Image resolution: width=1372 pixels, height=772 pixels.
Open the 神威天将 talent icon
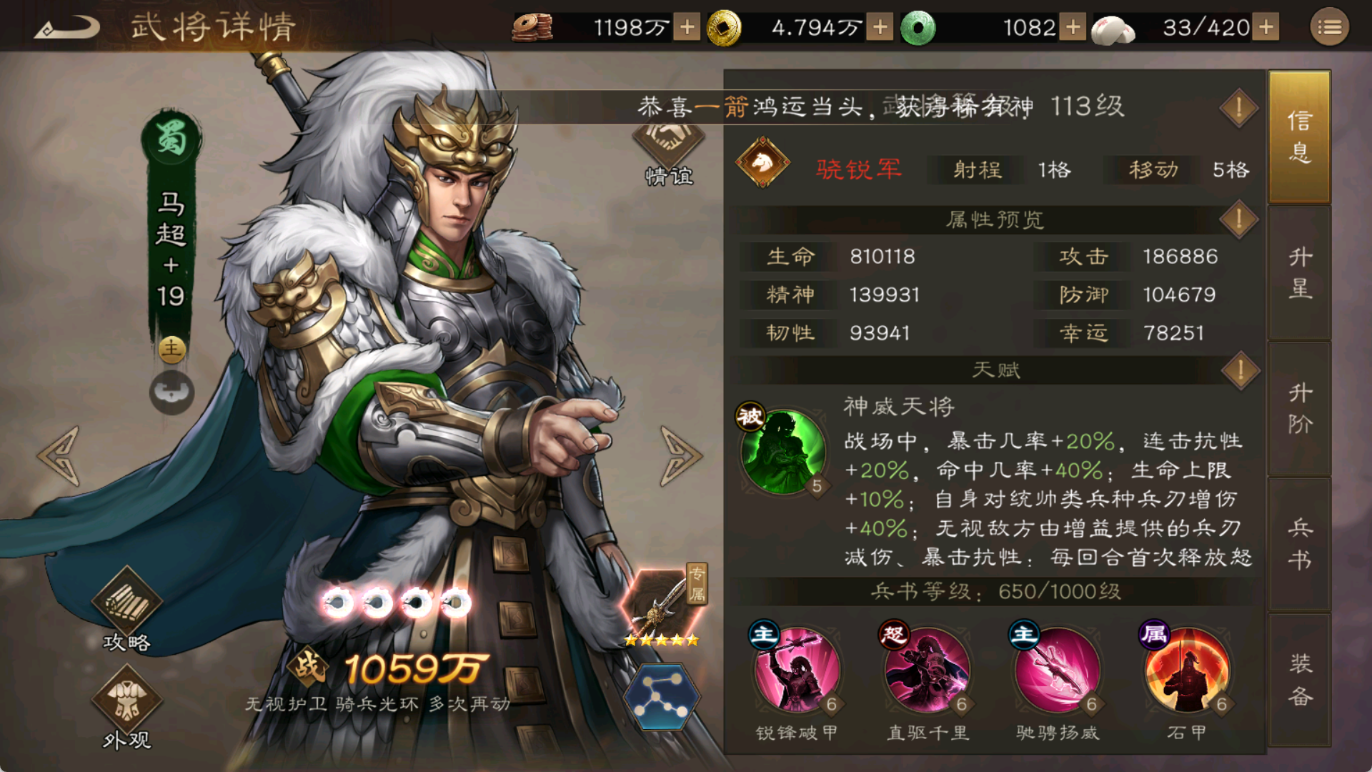pyautogui.click(x=784, y=451)
